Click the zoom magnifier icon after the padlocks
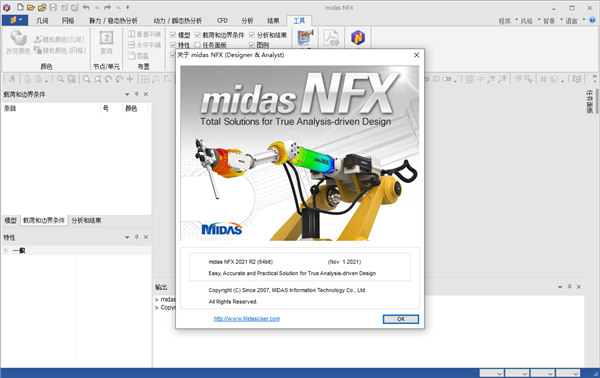Viewport: 600px width, 378px height. pos(60,79)
